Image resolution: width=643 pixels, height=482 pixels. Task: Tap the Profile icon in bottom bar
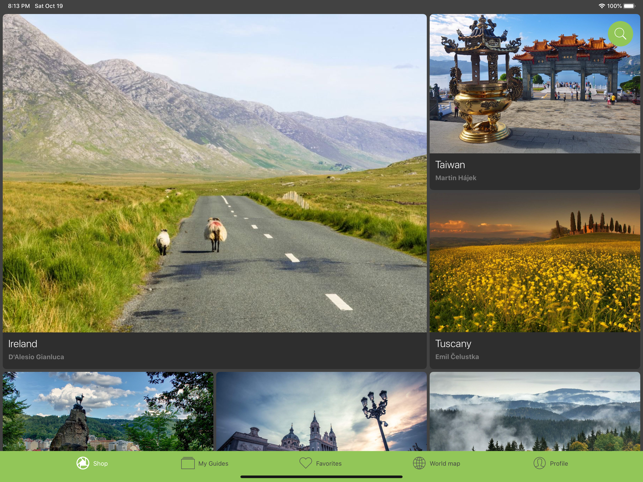539,463
